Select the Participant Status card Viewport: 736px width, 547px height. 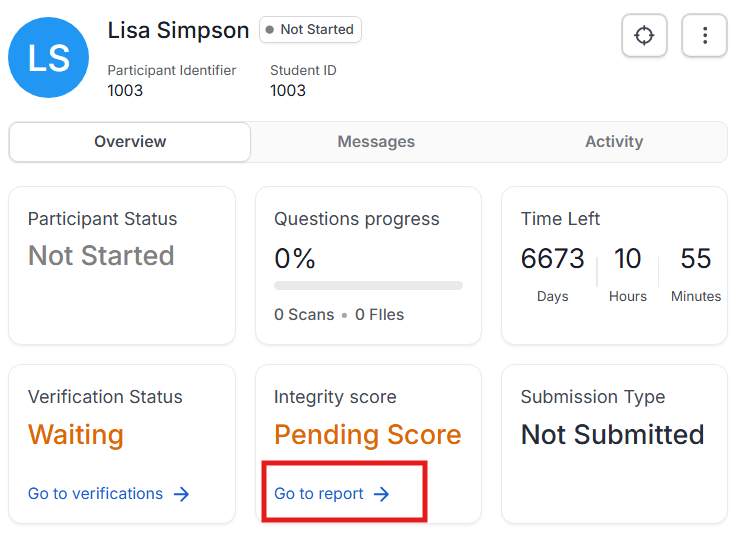pyautogui.click(x=122, y=265)
